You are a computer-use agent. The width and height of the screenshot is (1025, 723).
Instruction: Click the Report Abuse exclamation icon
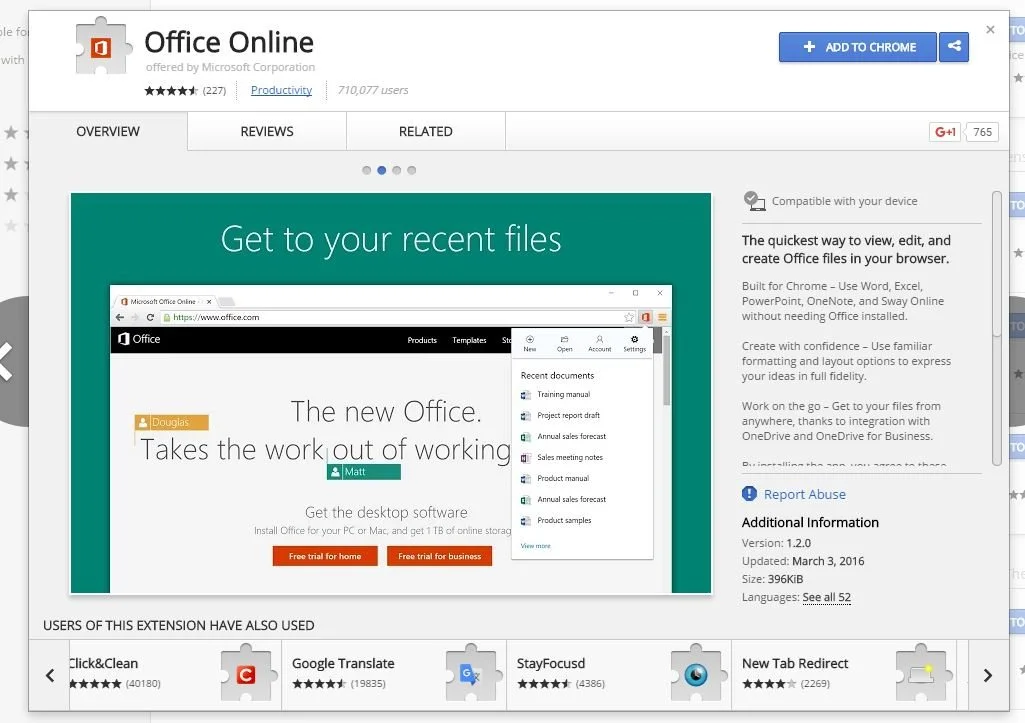point(749,494)
